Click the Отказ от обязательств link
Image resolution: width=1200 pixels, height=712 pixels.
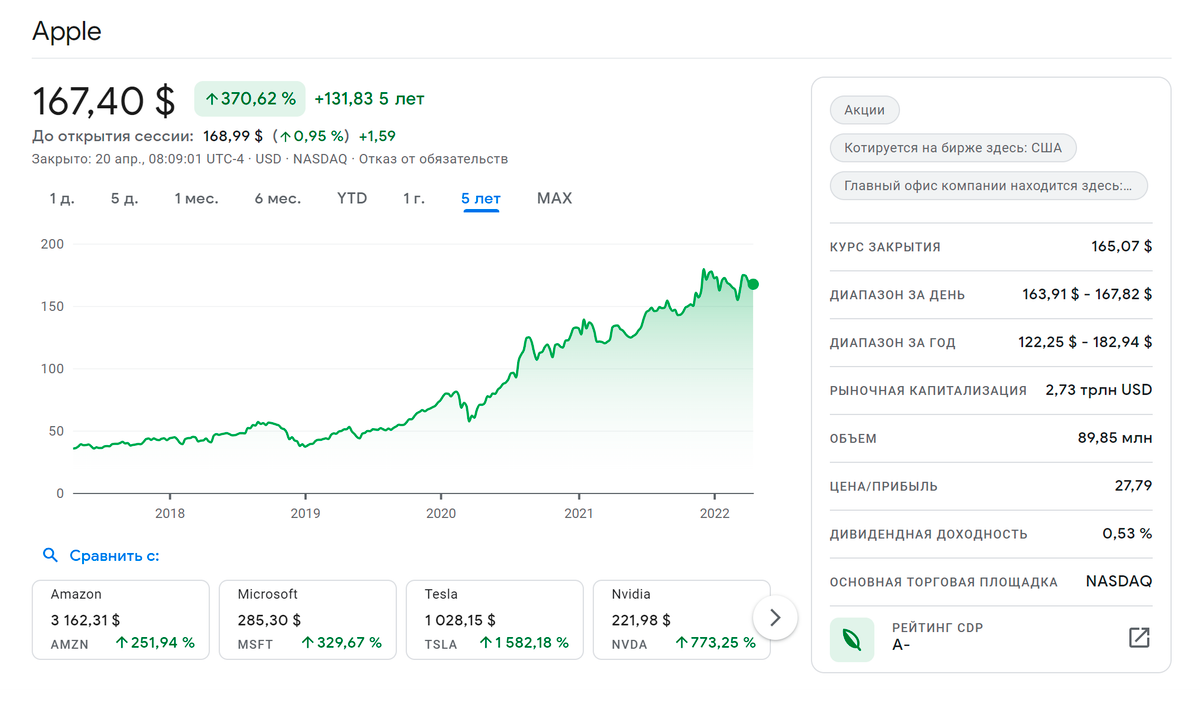click(433, 159)
